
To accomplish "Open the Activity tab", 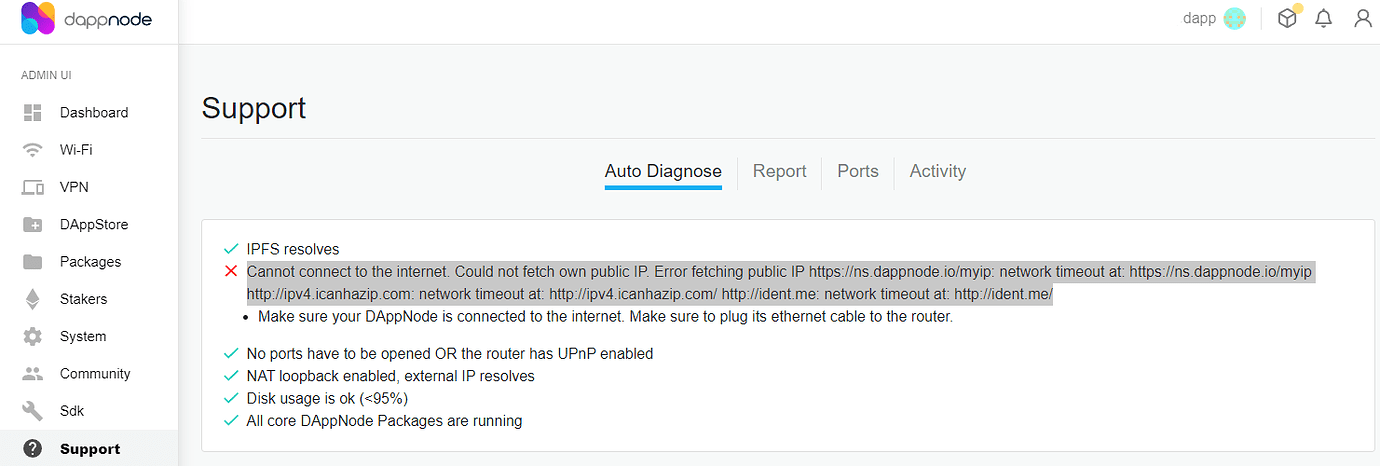I will 937,171.
